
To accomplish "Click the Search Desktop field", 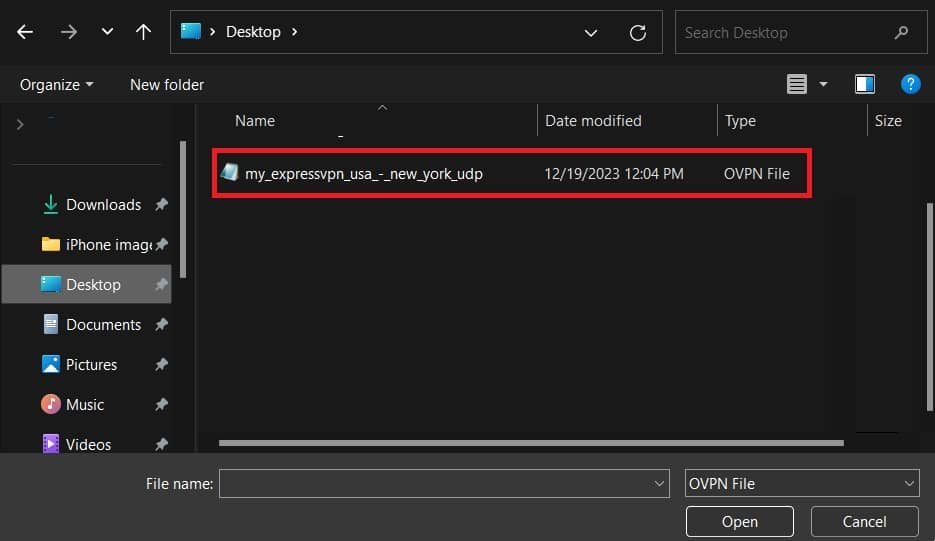I will 801,32.
